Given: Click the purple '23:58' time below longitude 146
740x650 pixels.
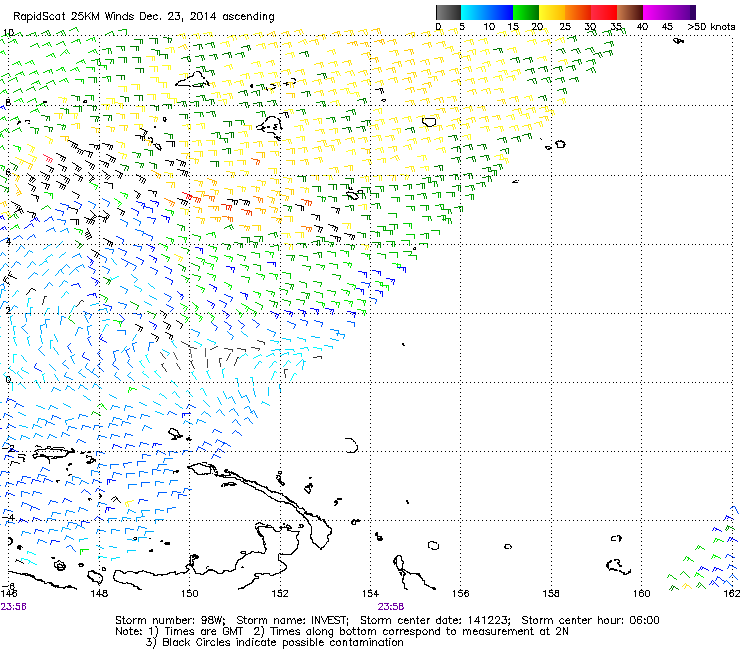Looking at the screenshot, I should point(13,607).
